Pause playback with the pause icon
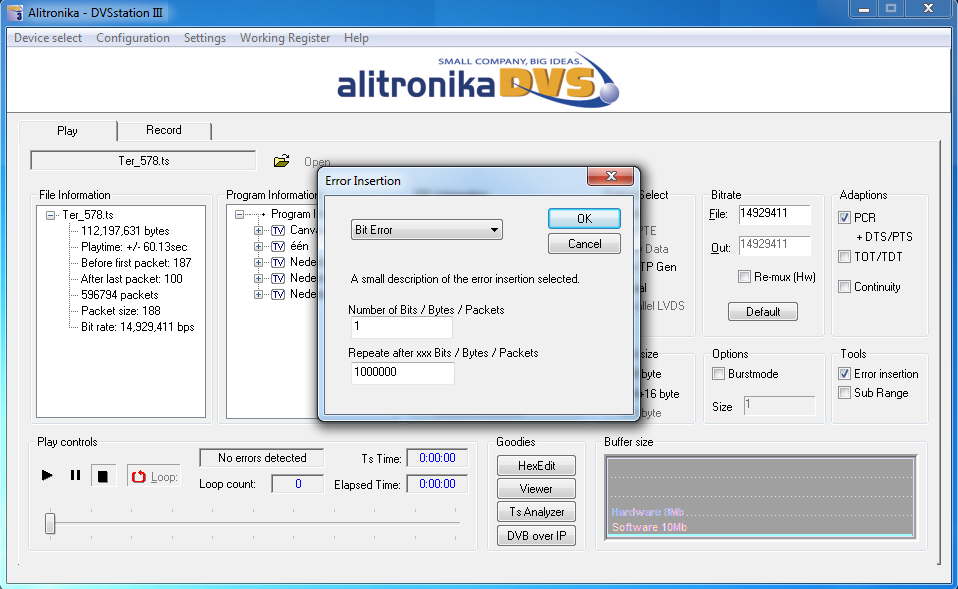This screenshot has width=958, height=589. coord(75,476)
